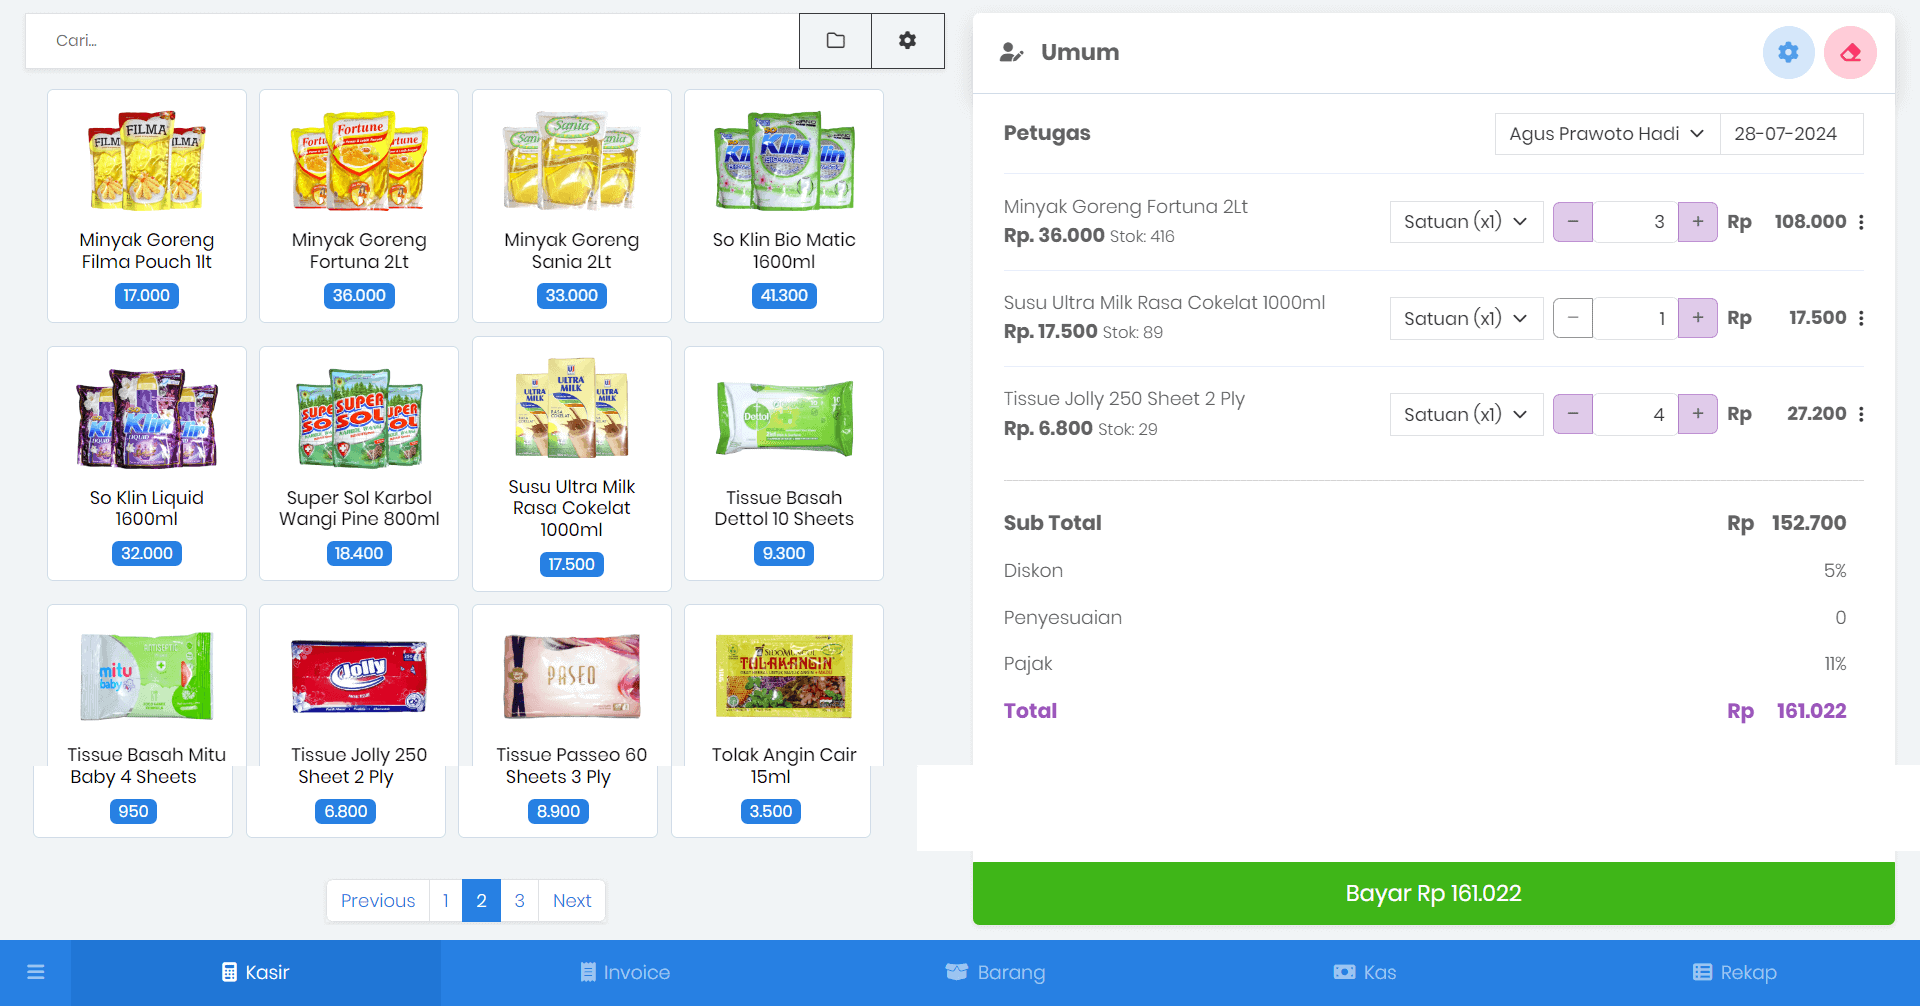This screenshot has height=1007, width=1920.
Task: Open hamburger menu in bottom bar
Action: point(36,972)
